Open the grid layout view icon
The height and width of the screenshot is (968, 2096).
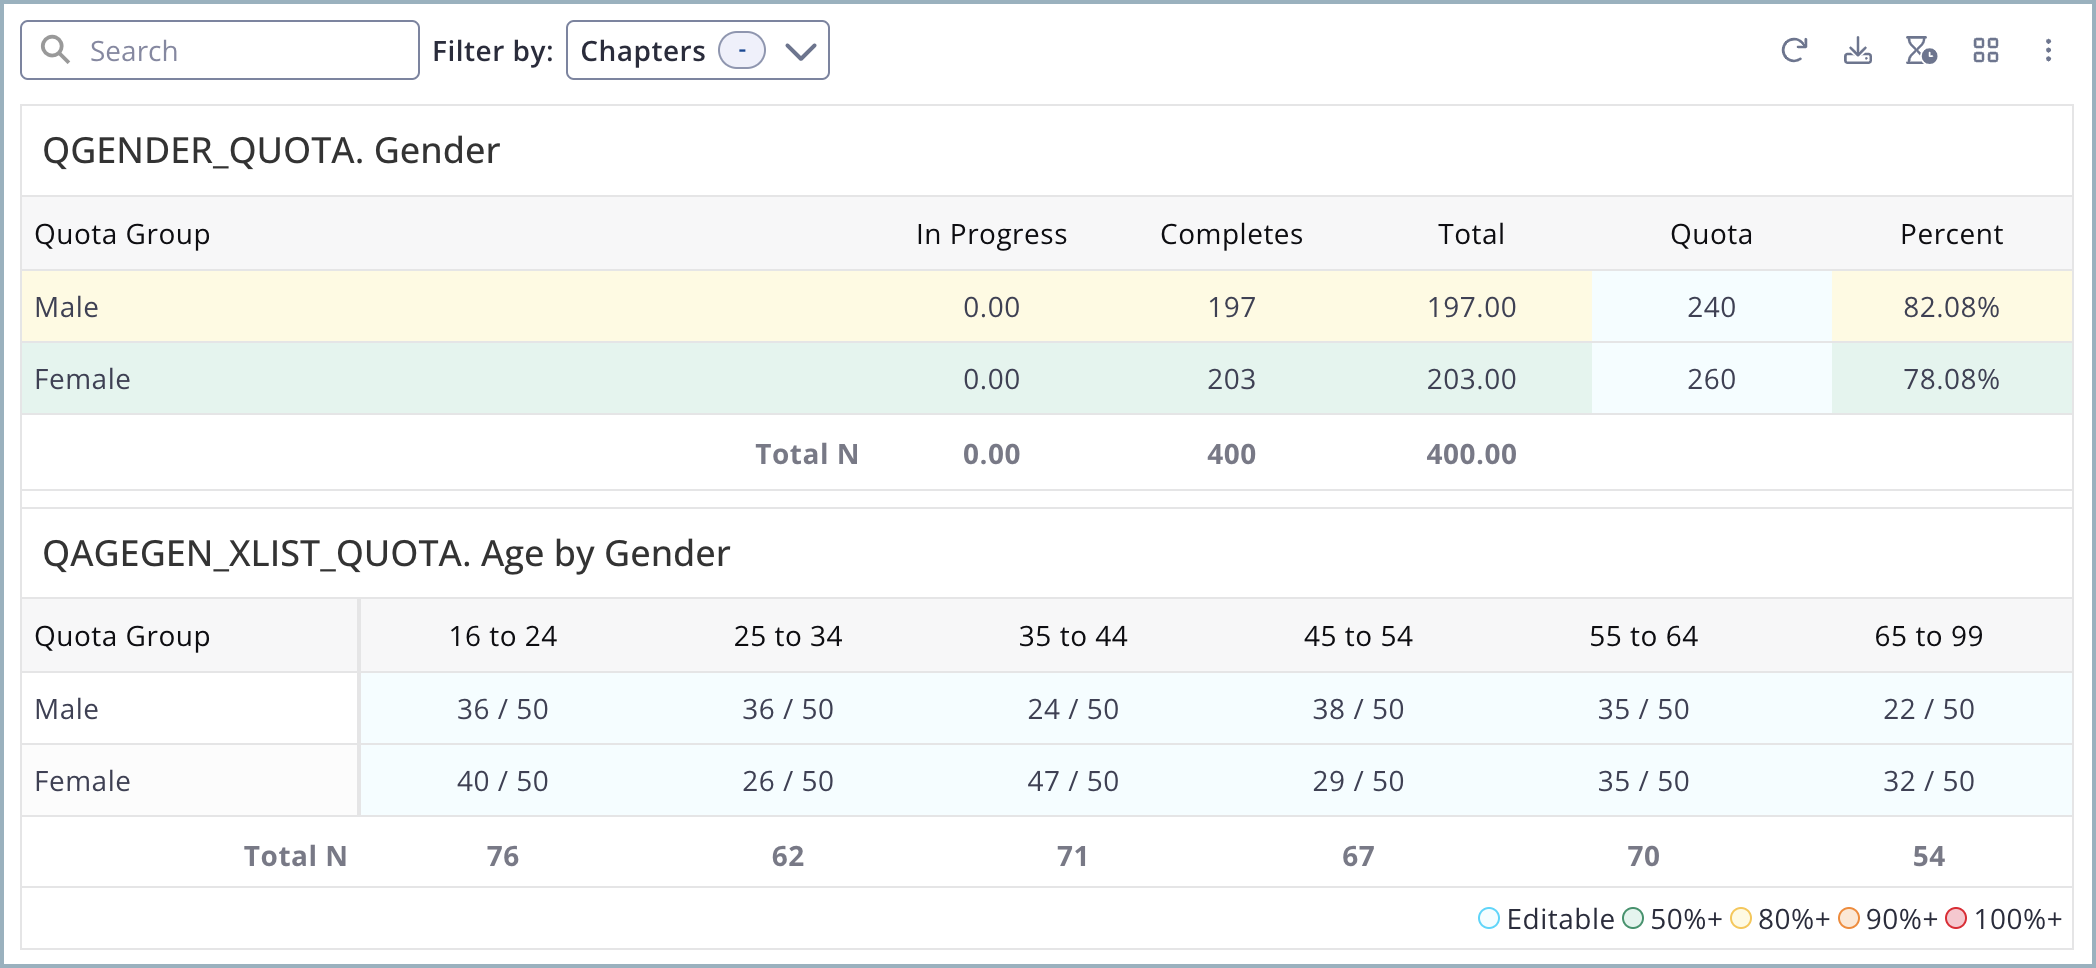click(1985, 50)
